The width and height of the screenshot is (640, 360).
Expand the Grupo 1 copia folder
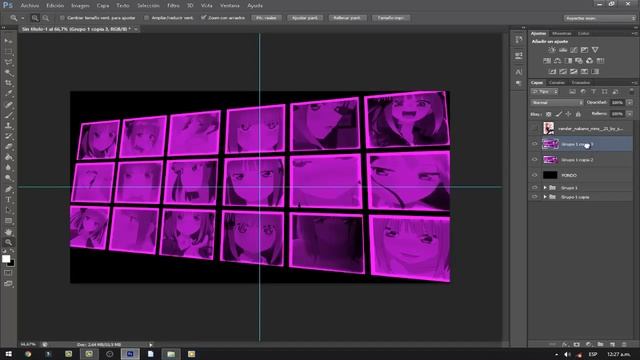click(x=545, y=197)
